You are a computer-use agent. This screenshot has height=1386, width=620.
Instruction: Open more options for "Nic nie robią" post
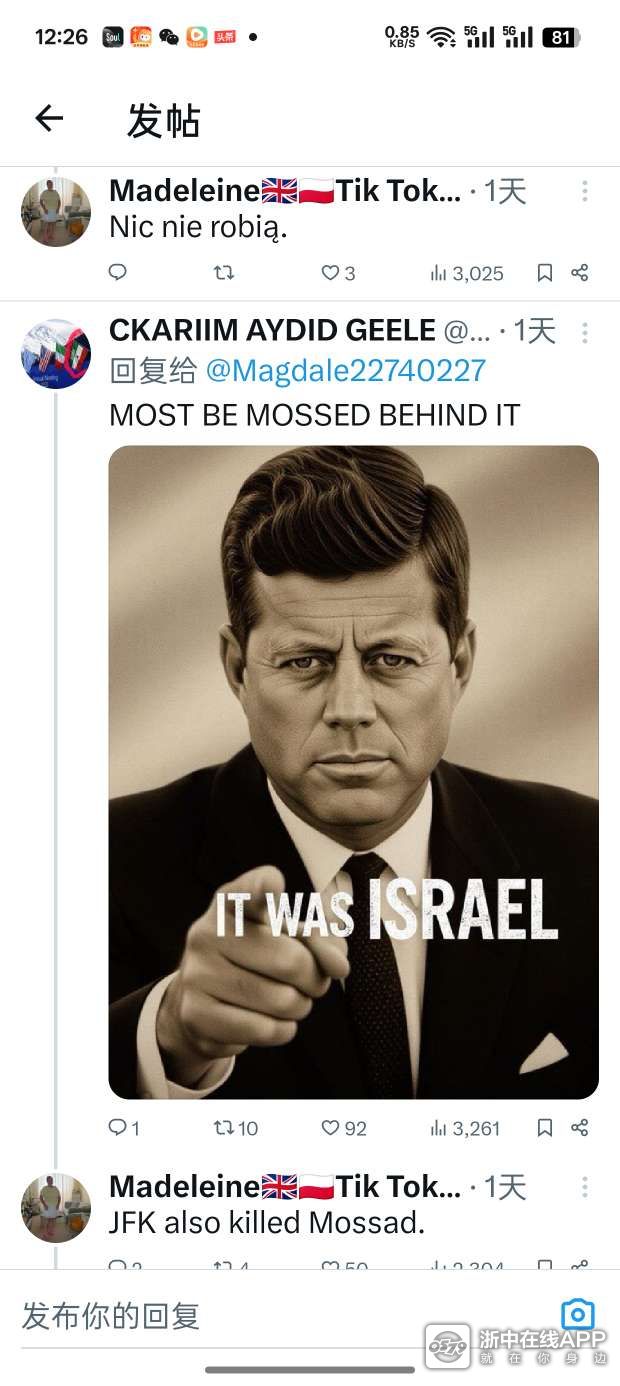coord(585,191)
